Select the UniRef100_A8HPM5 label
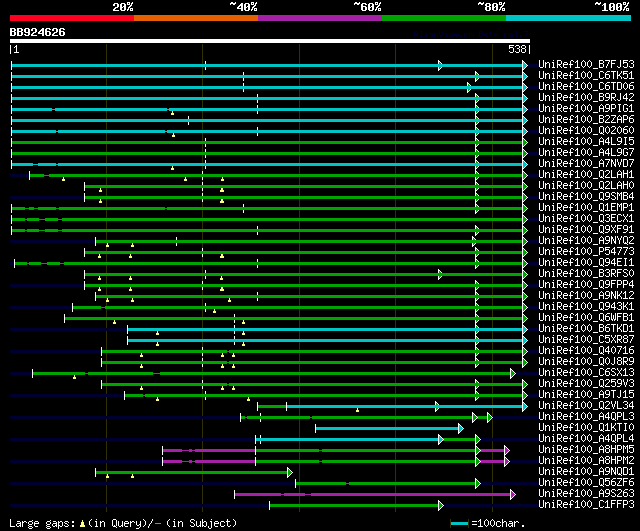The height and width of the screenshot is (531, 640). (x=586, y=450)
